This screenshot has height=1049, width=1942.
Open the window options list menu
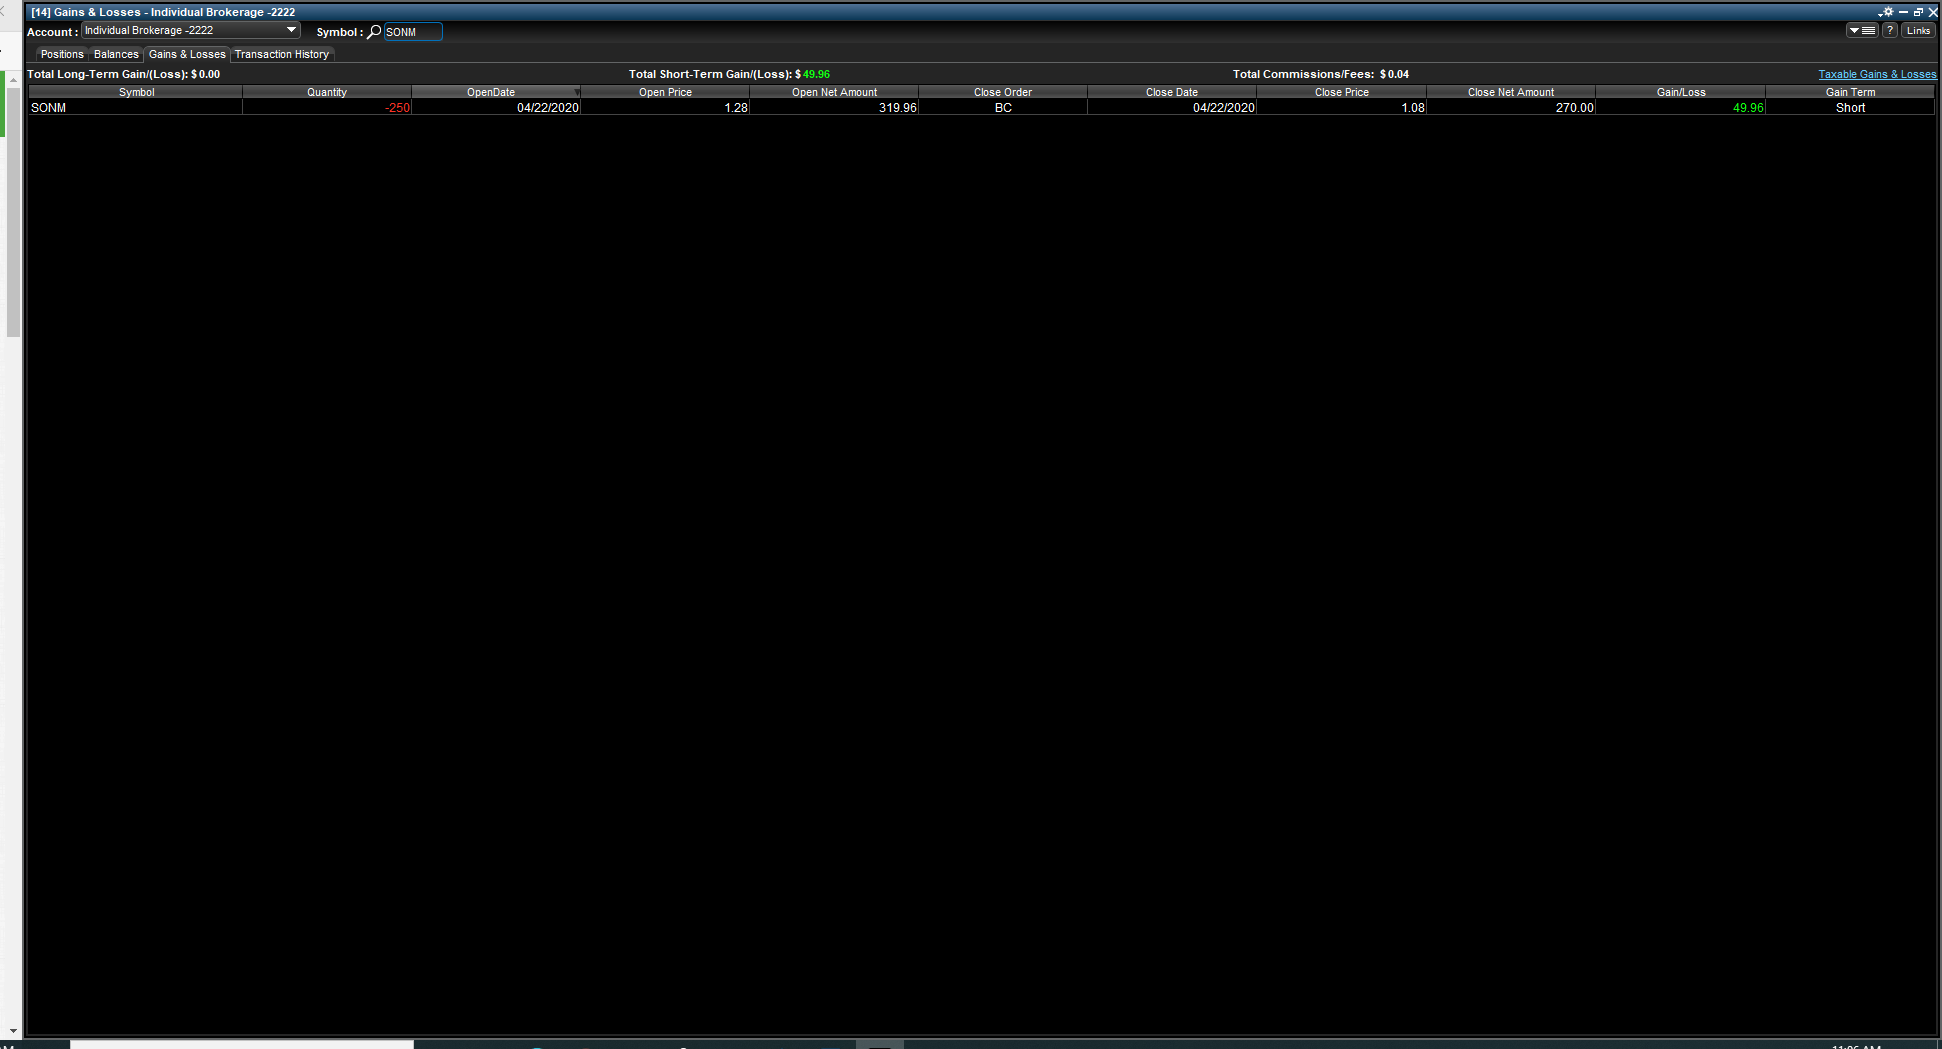pos(1862,31)
